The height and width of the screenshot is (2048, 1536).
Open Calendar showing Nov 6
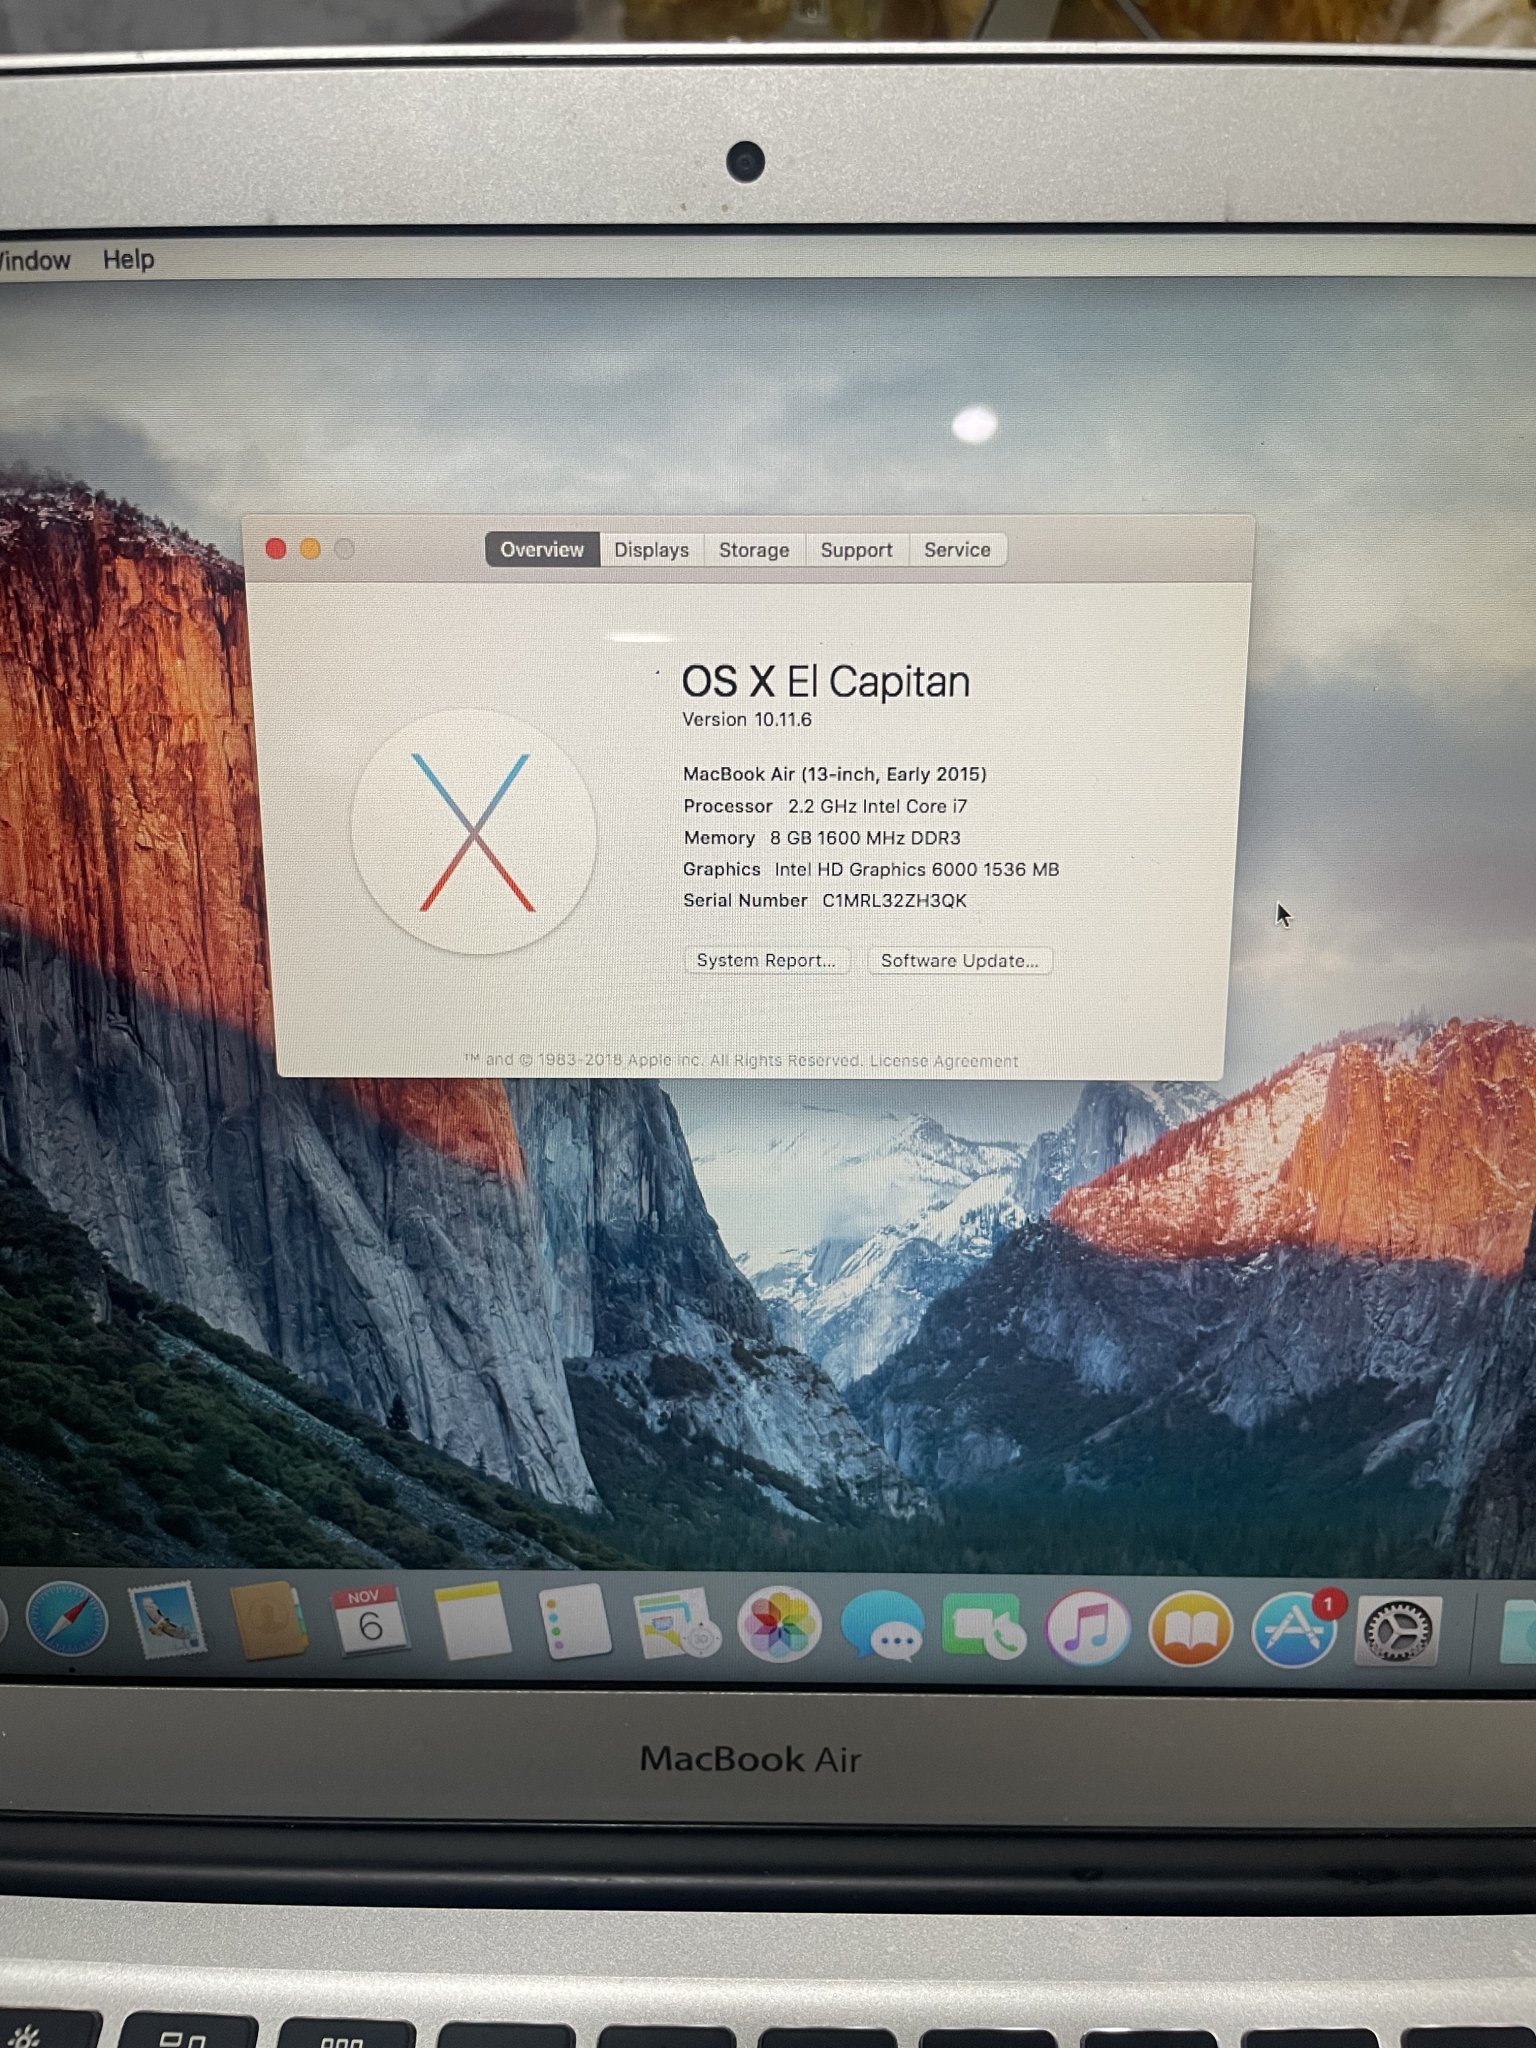coord(370,1621)
